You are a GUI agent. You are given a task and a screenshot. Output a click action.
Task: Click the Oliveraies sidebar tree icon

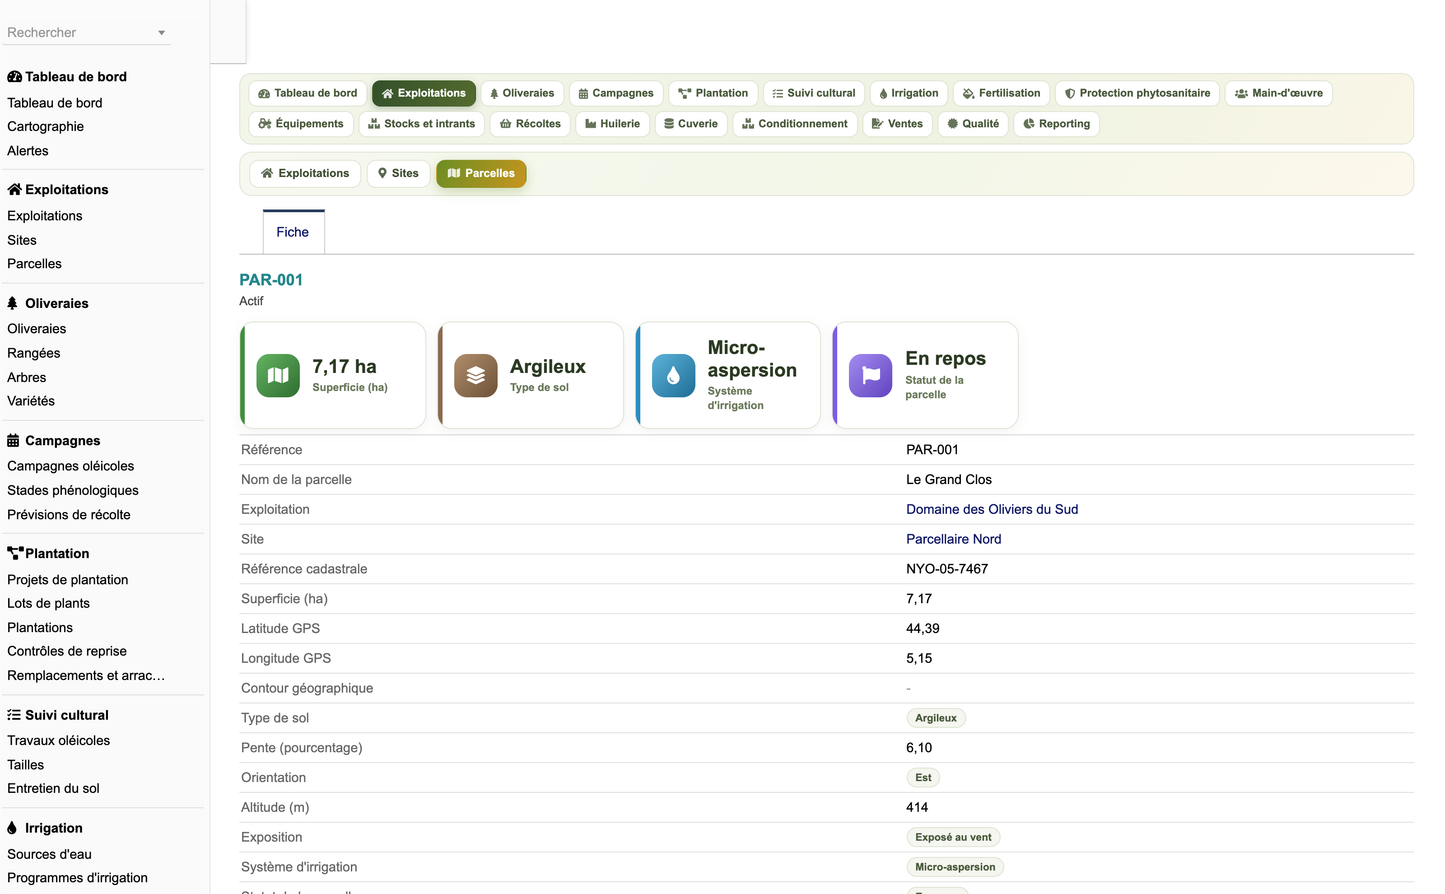pos(12,303)
